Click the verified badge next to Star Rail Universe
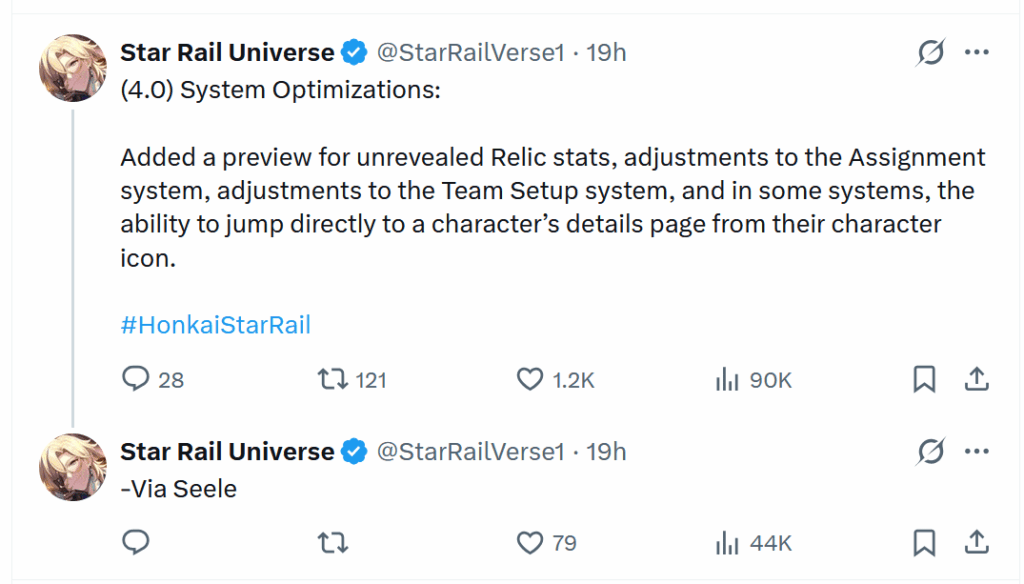The width and height of the screenshot is (1024, 584). tap(354, 52)
